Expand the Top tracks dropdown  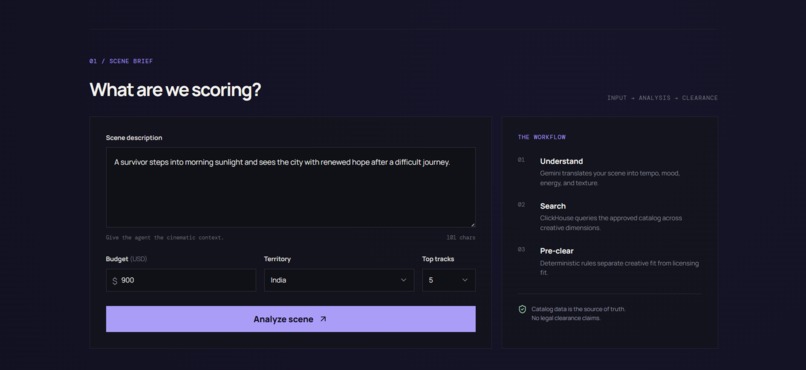click(449, 280)
